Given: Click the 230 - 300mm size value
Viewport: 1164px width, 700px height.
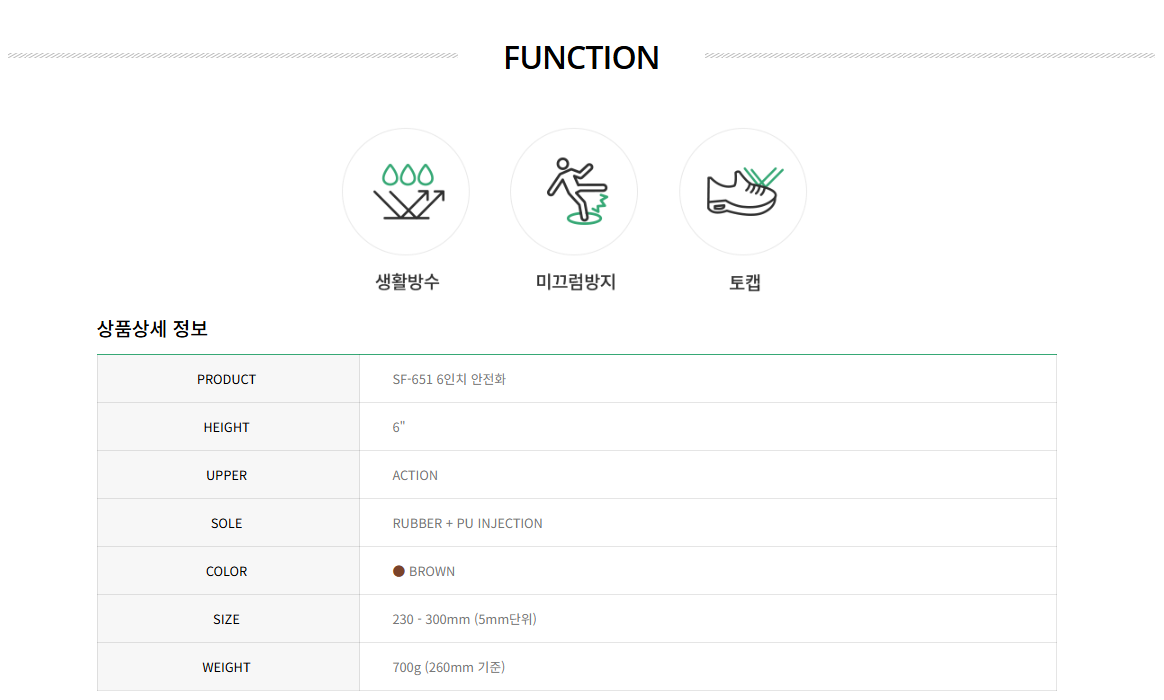Looking at the screenshot, I should pos(464,620).
